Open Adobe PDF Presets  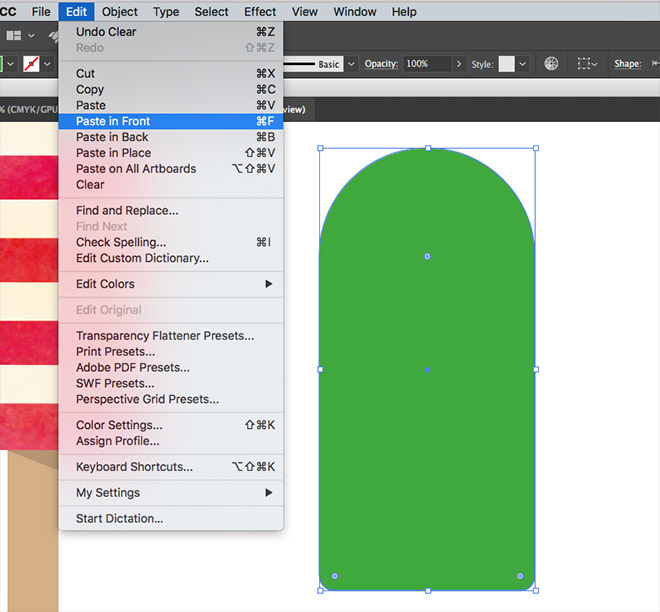(171, 367)
